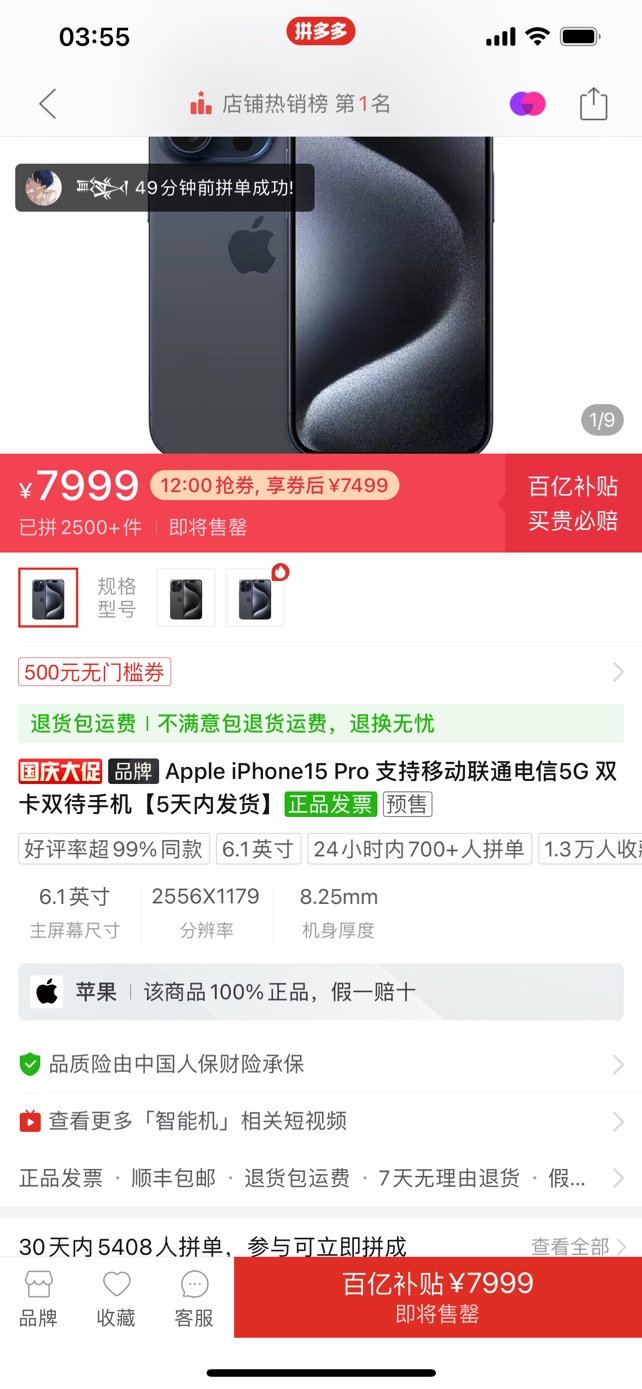
Task: Tap the 百亿补贴 ¥7999 buy button
Action: (438, 1297)
